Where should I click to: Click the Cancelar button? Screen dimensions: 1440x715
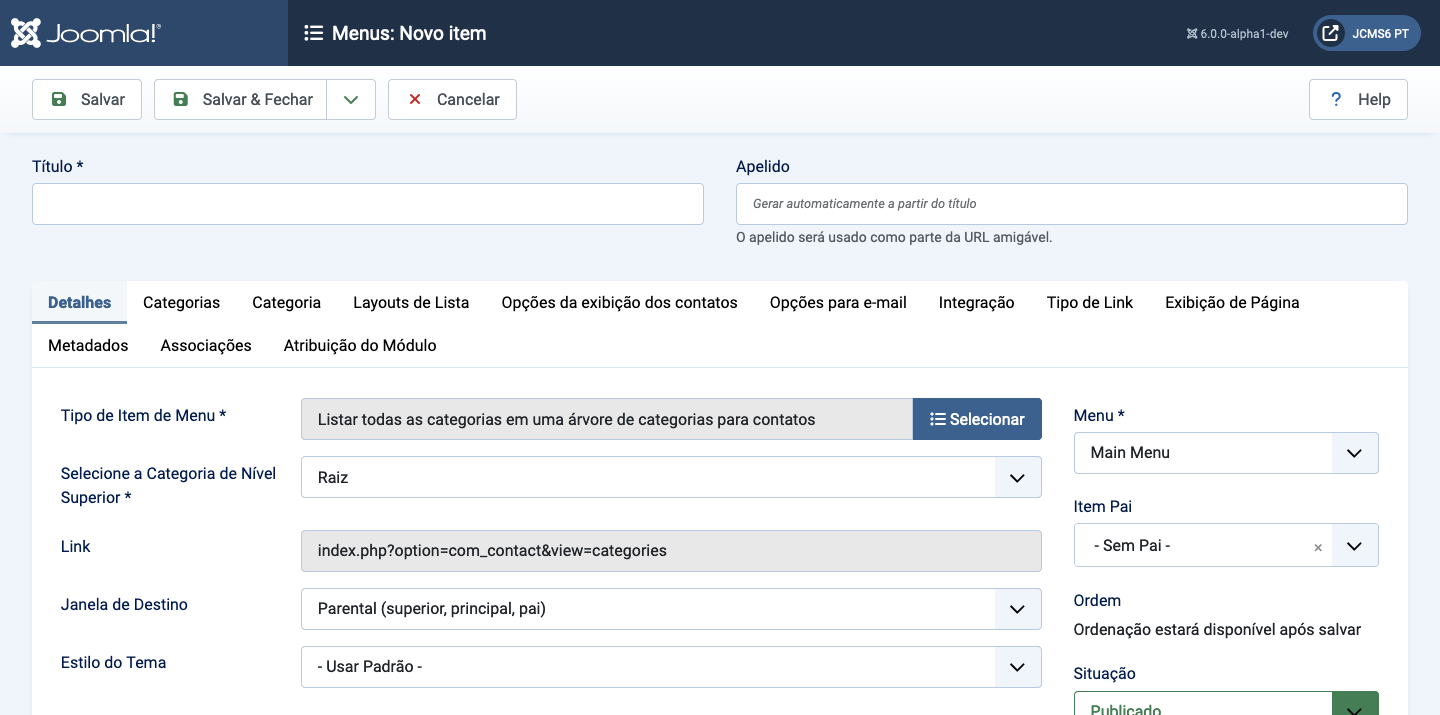point(452,100)
